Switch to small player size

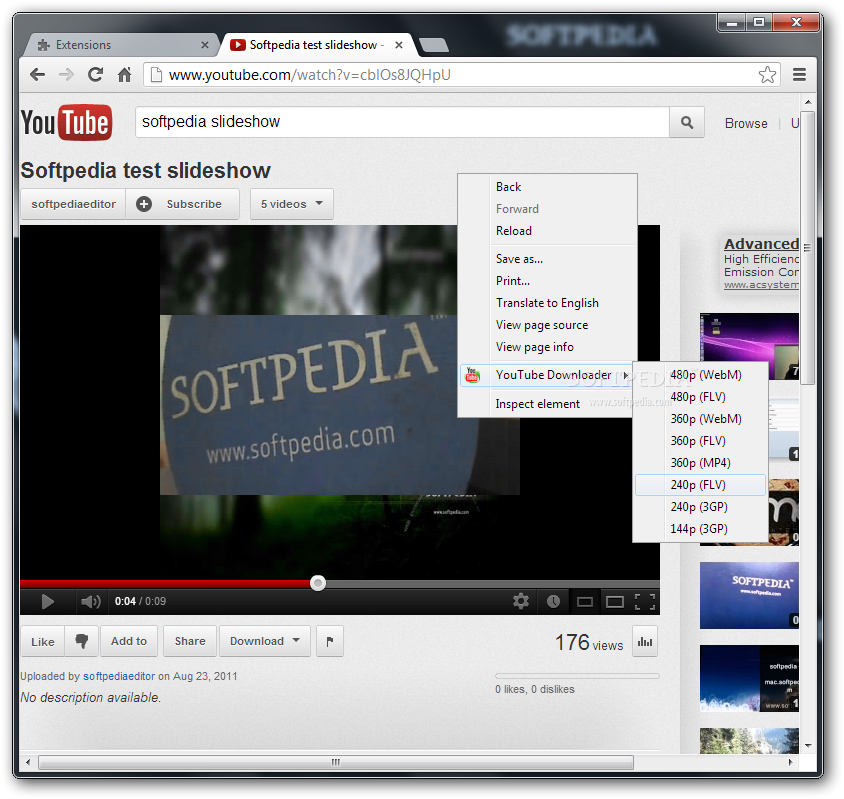pos(585,602)
